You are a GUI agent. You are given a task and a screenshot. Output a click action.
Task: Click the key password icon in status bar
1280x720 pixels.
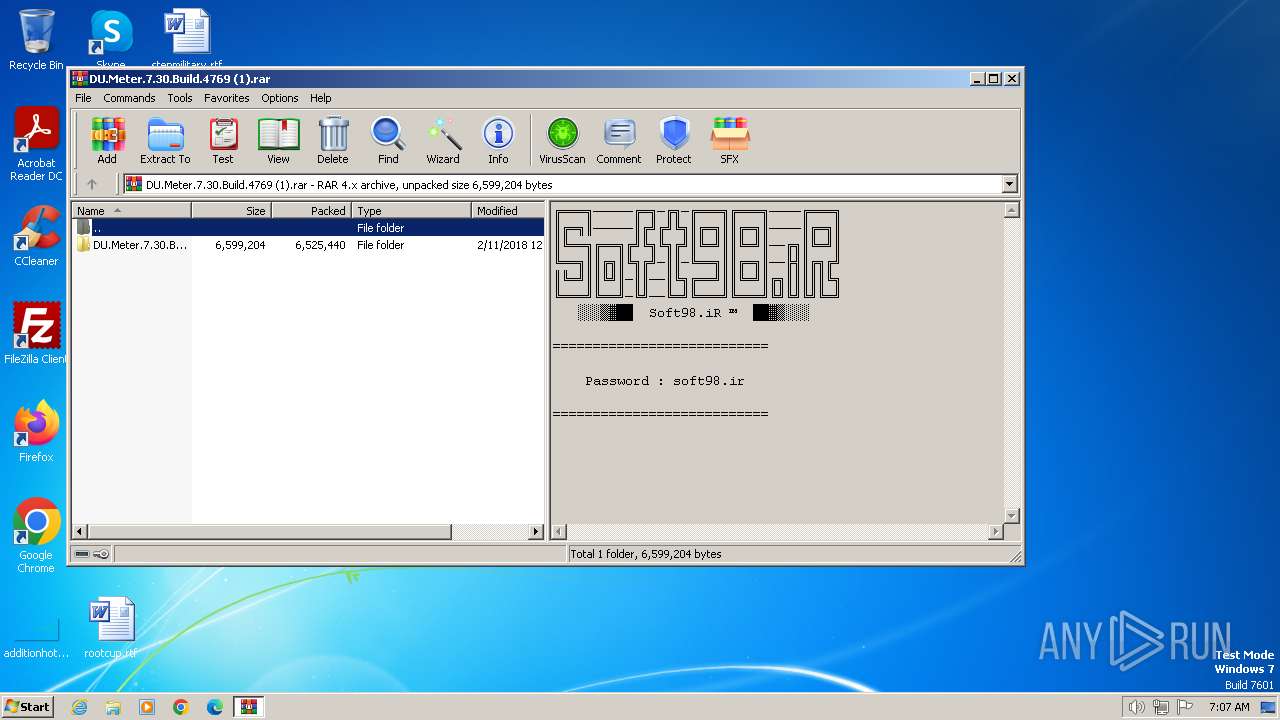tap(101, 554)
